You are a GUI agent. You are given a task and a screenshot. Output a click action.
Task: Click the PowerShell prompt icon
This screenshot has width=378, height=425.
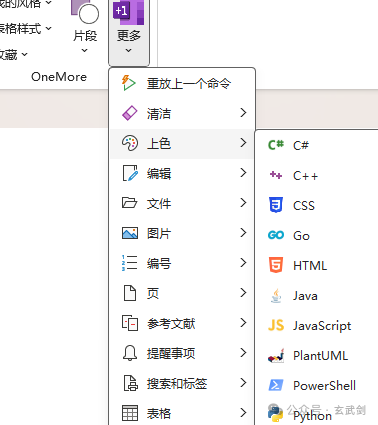click(276, 385)
